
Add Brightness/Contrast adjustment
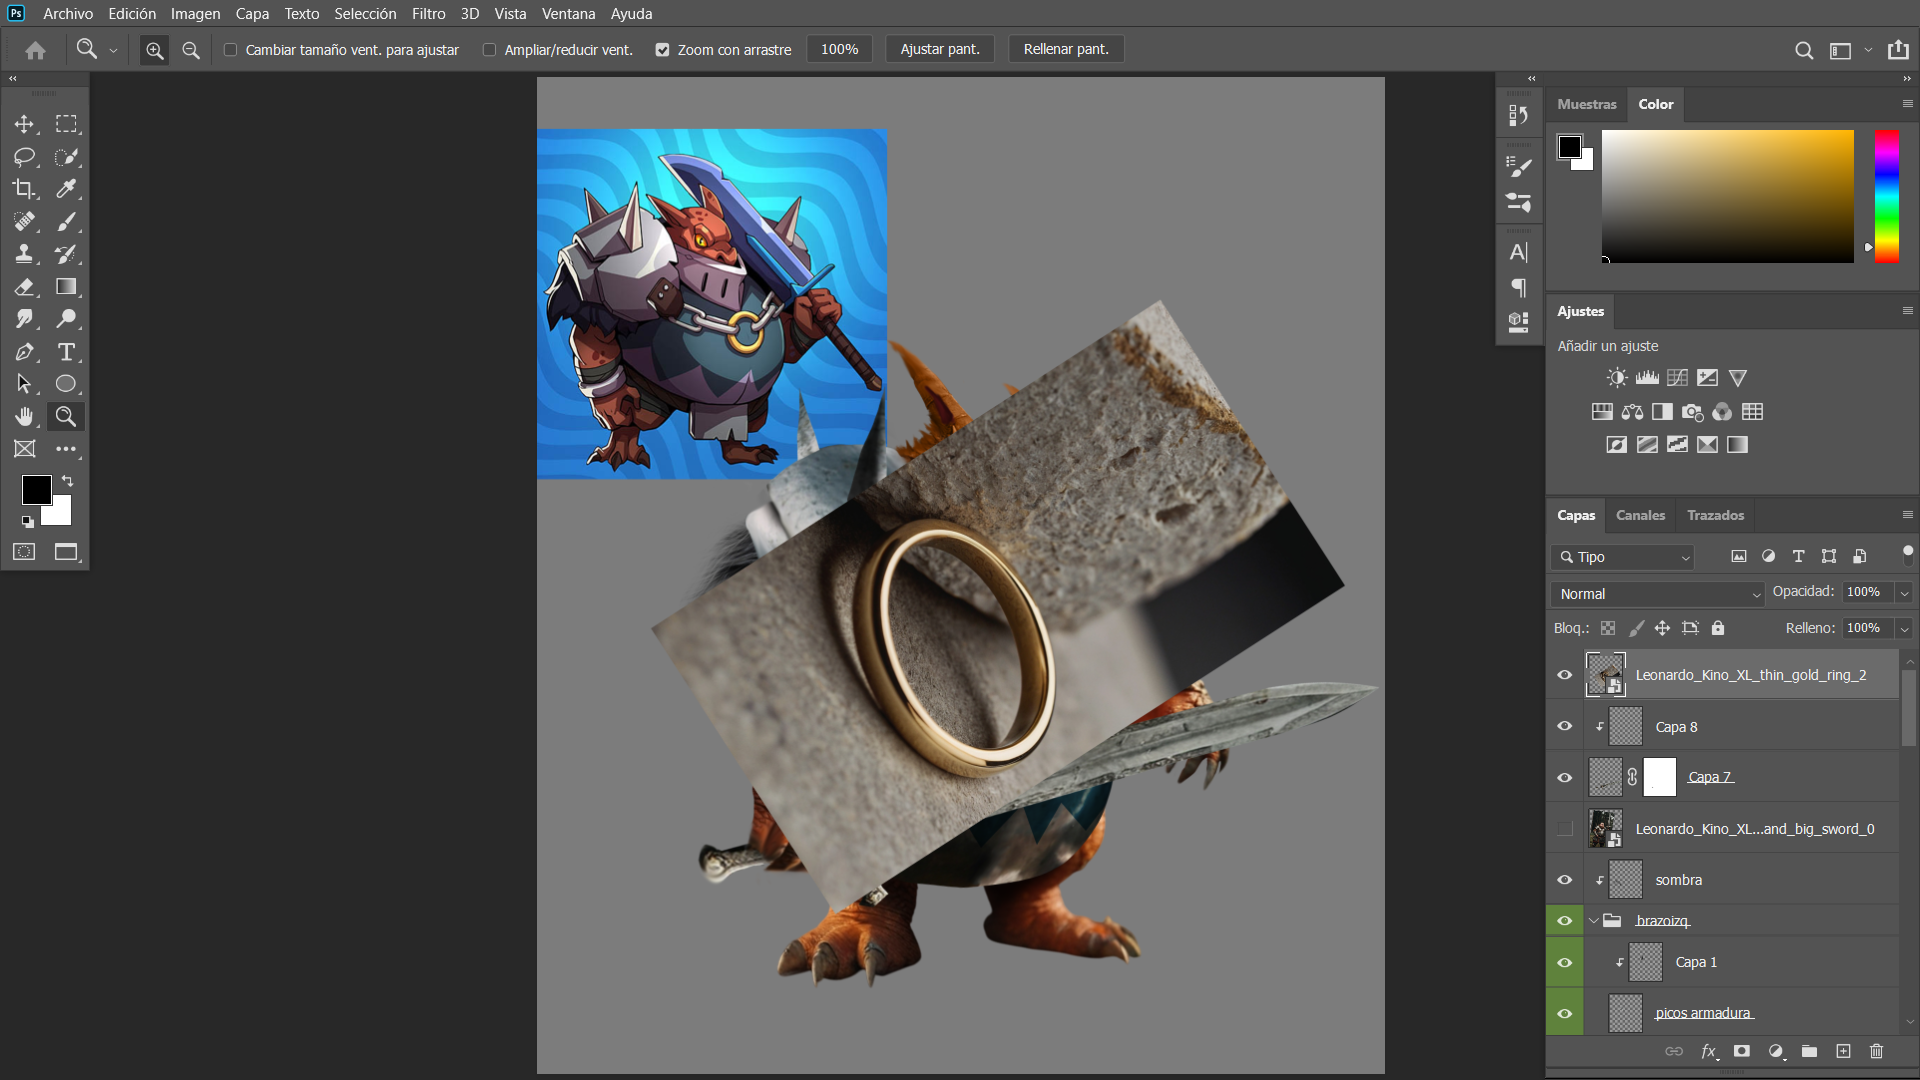1617,378
